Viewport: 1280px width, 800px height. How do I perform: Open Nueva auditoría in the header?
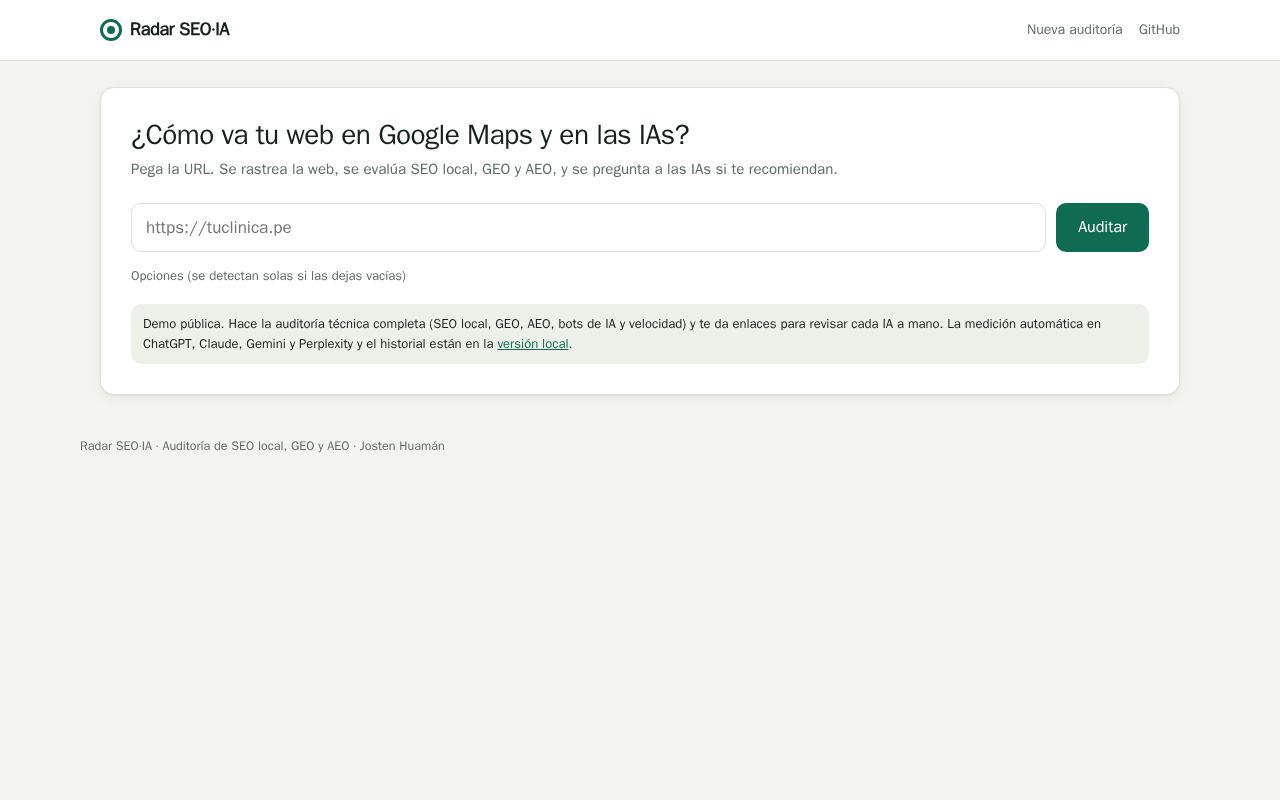coord(1074,30)
